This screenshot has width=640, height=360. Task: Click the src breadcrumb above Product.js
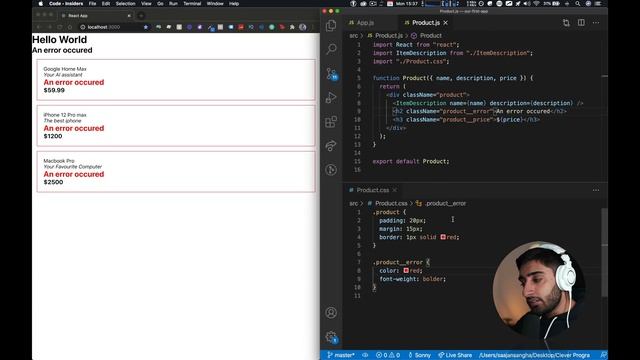pyautogui.click(x=353, y=36)
